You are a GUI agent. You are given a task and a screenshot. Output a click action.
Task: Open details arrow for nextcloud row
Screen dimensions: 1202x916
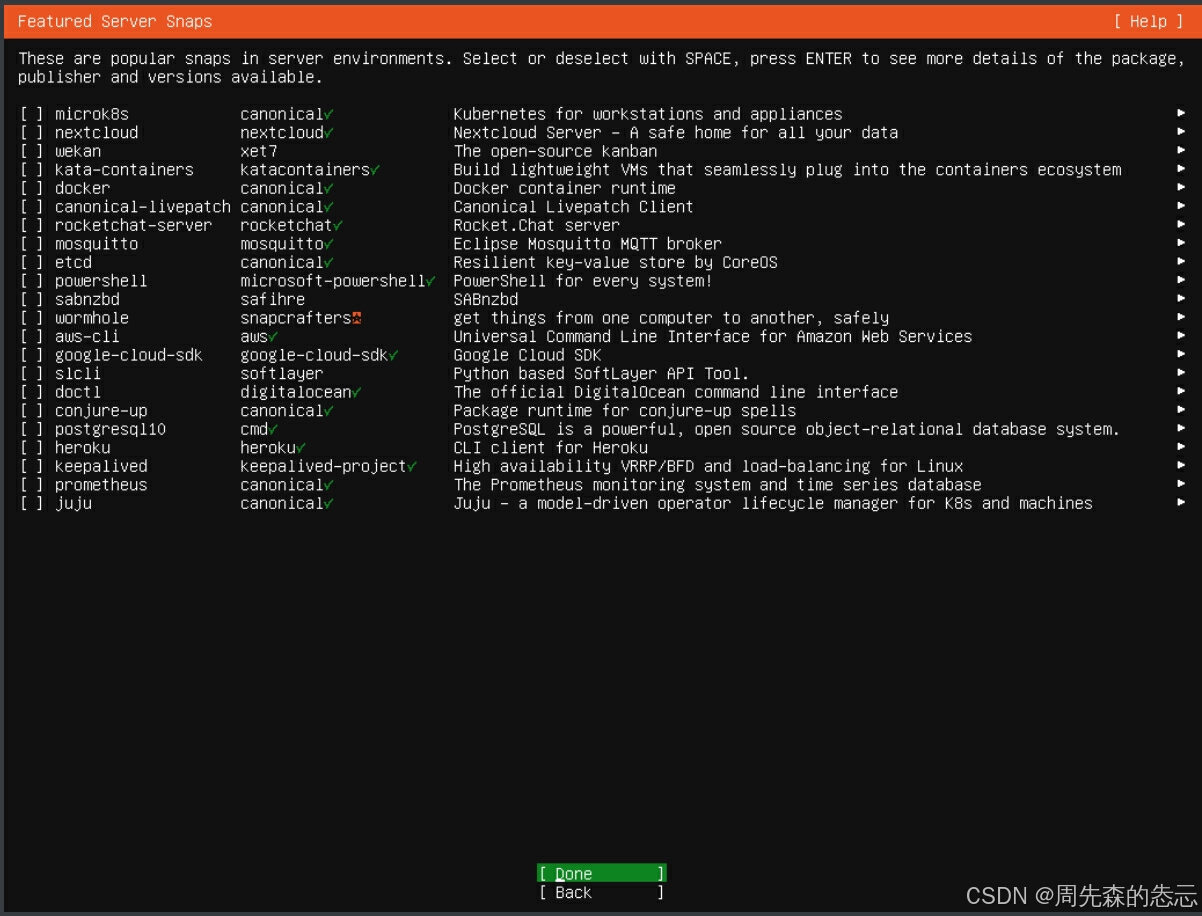[x=1181, y=132]
